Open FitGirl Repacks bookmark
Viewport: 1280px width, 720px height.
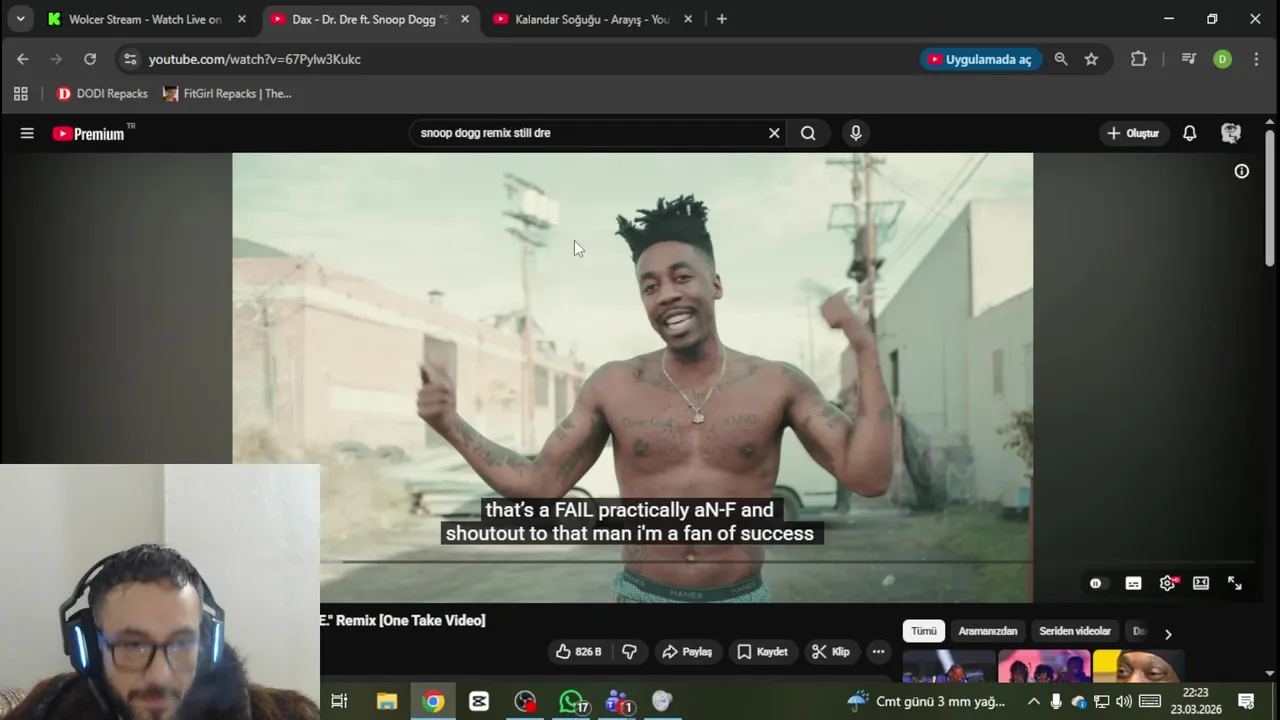tap(227, 94)
